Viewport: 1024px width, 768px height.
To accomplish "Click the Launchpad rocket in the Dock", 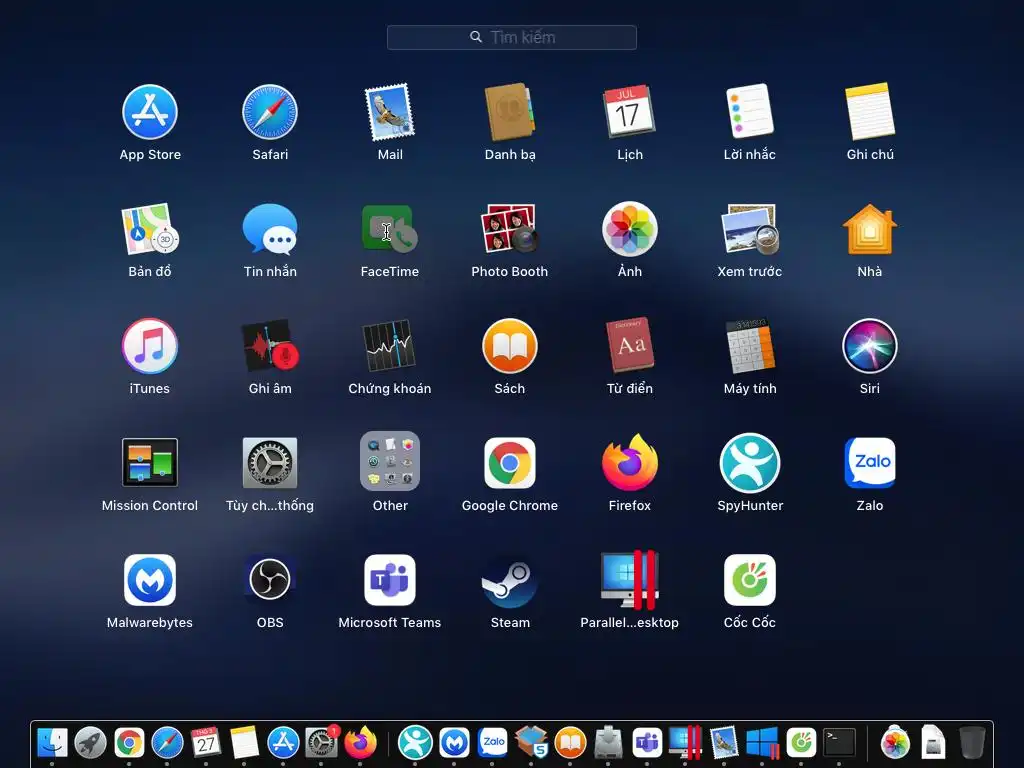I will [x=90, y=743].
